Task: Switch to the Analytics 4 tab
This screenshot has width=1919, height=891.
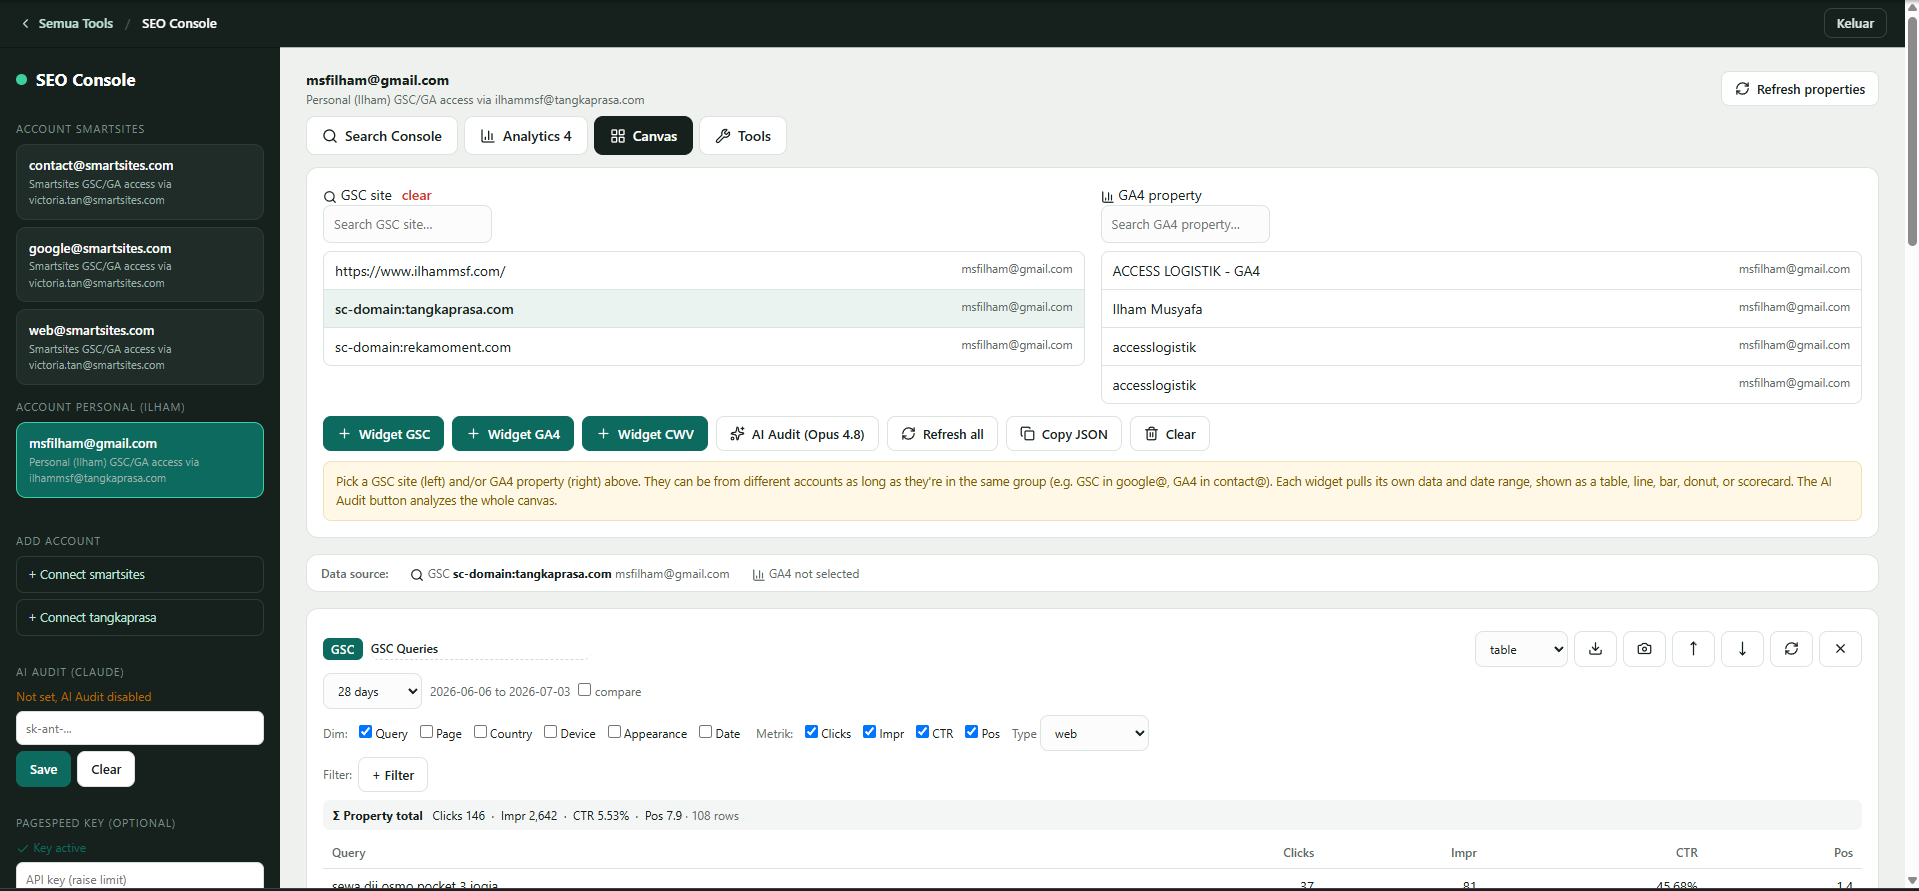Action: pyautogui.click(x=526, y=136)
